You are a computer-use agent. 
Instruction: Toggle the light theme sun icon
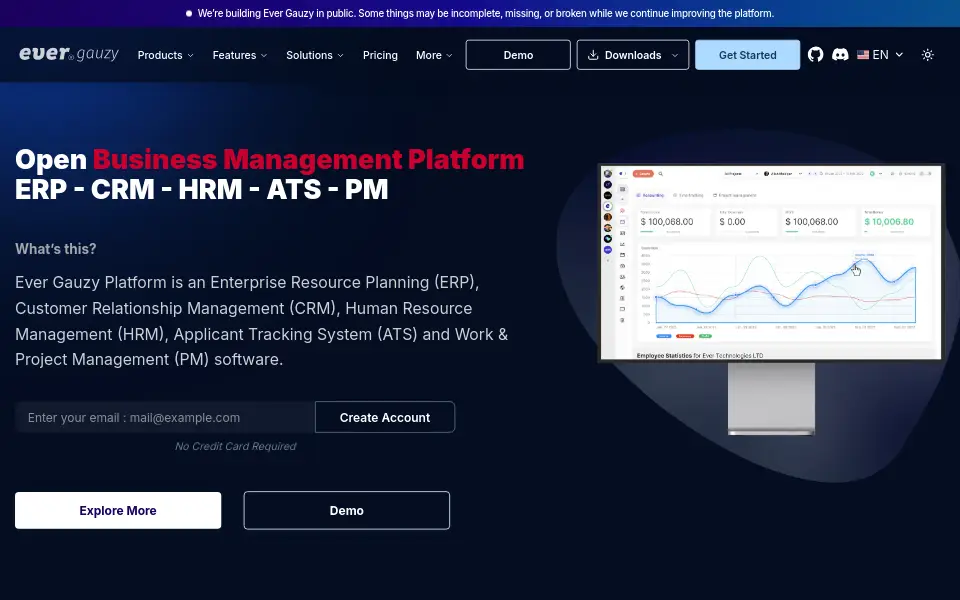click(928, 54)
